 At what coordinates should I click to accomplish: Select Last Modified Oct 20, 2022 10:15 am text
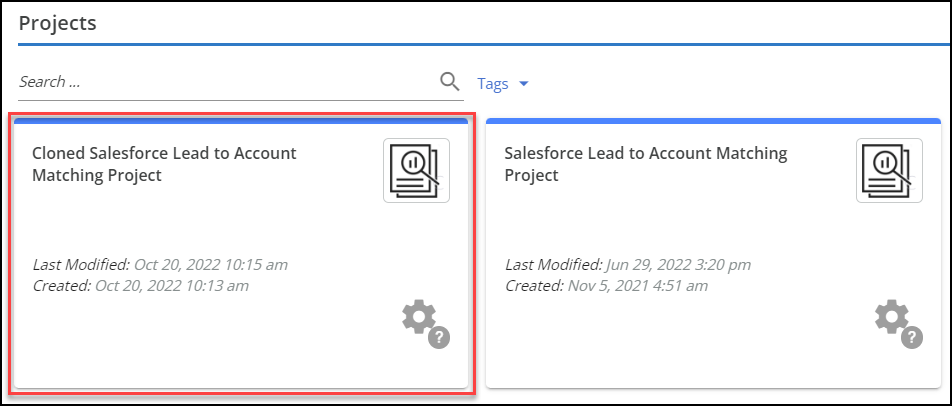pyautogui.click(x=160, y=265)
